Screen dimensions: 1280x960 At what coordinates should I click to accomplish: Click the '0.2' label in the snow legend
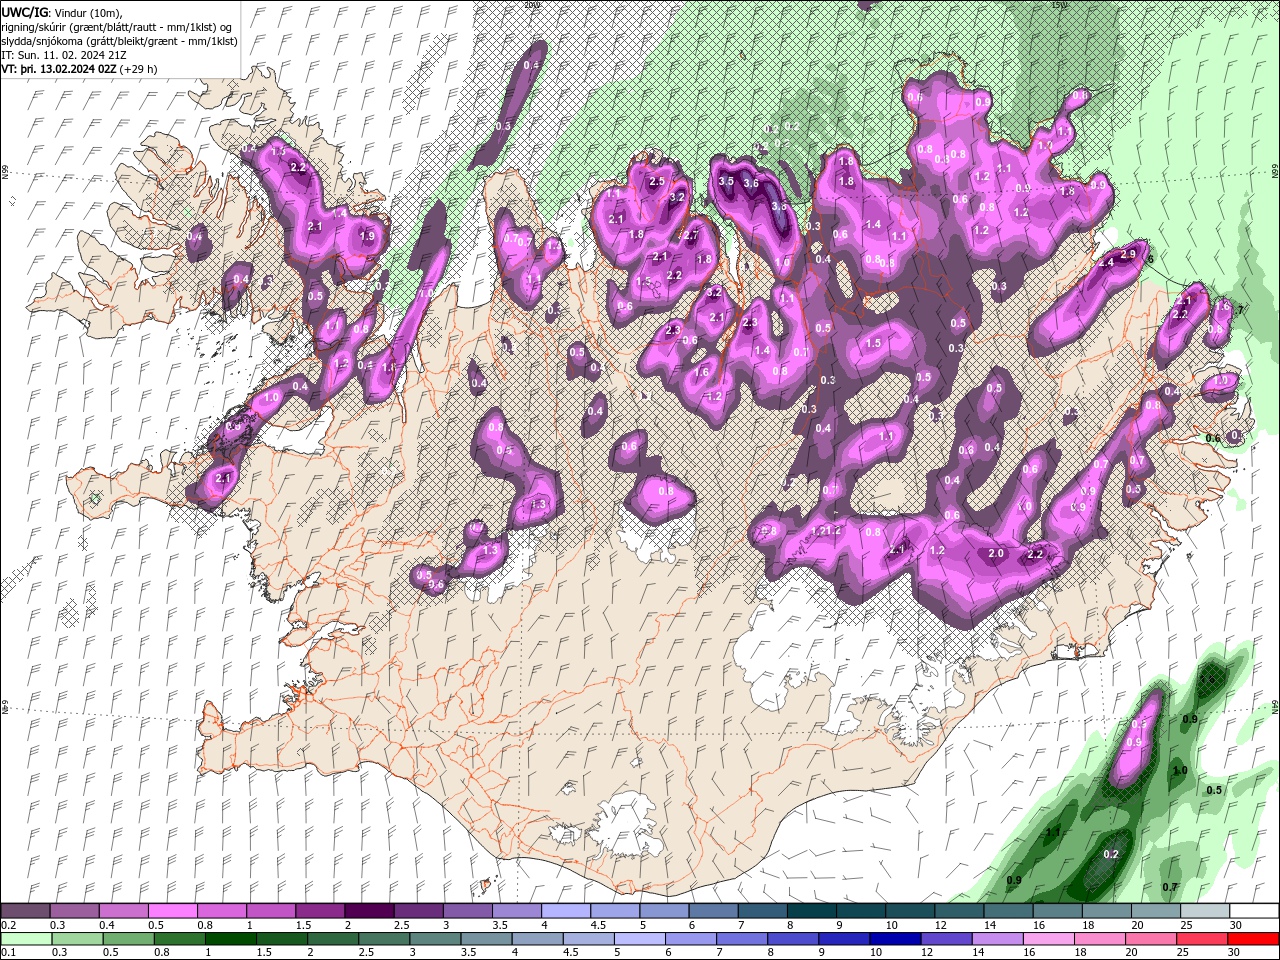[x=8, y=925]
